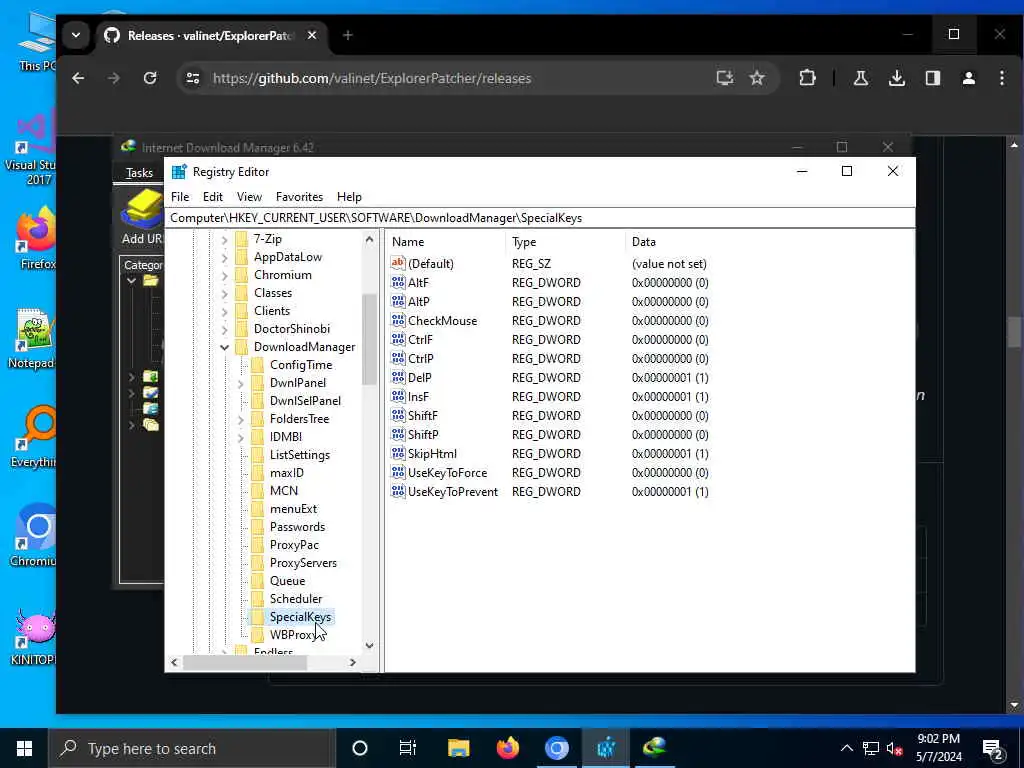Click Internet Download Manager taskbar icon

click(x=654, y=748)
